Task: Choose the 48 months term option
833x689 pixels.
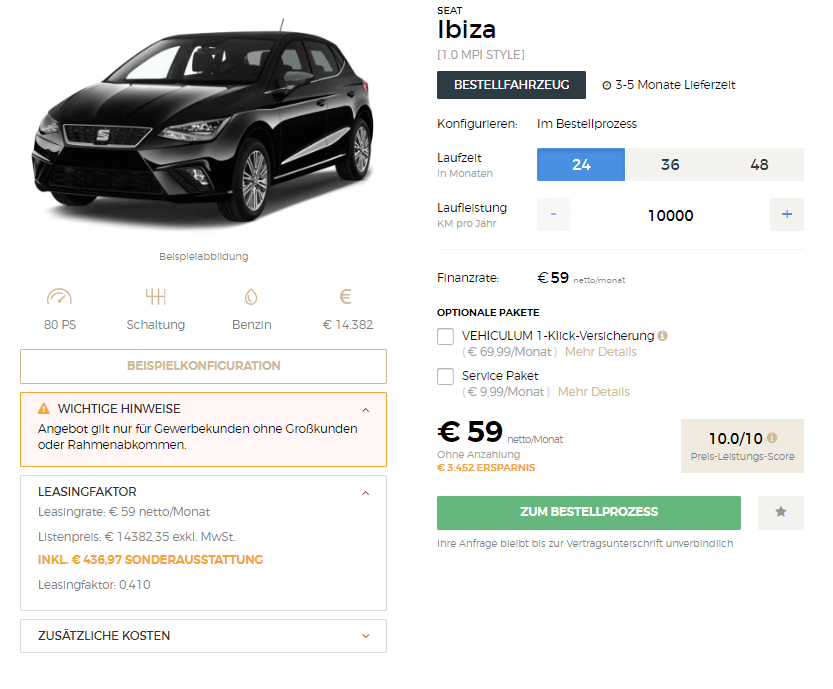Action: (x=759, y=165)
